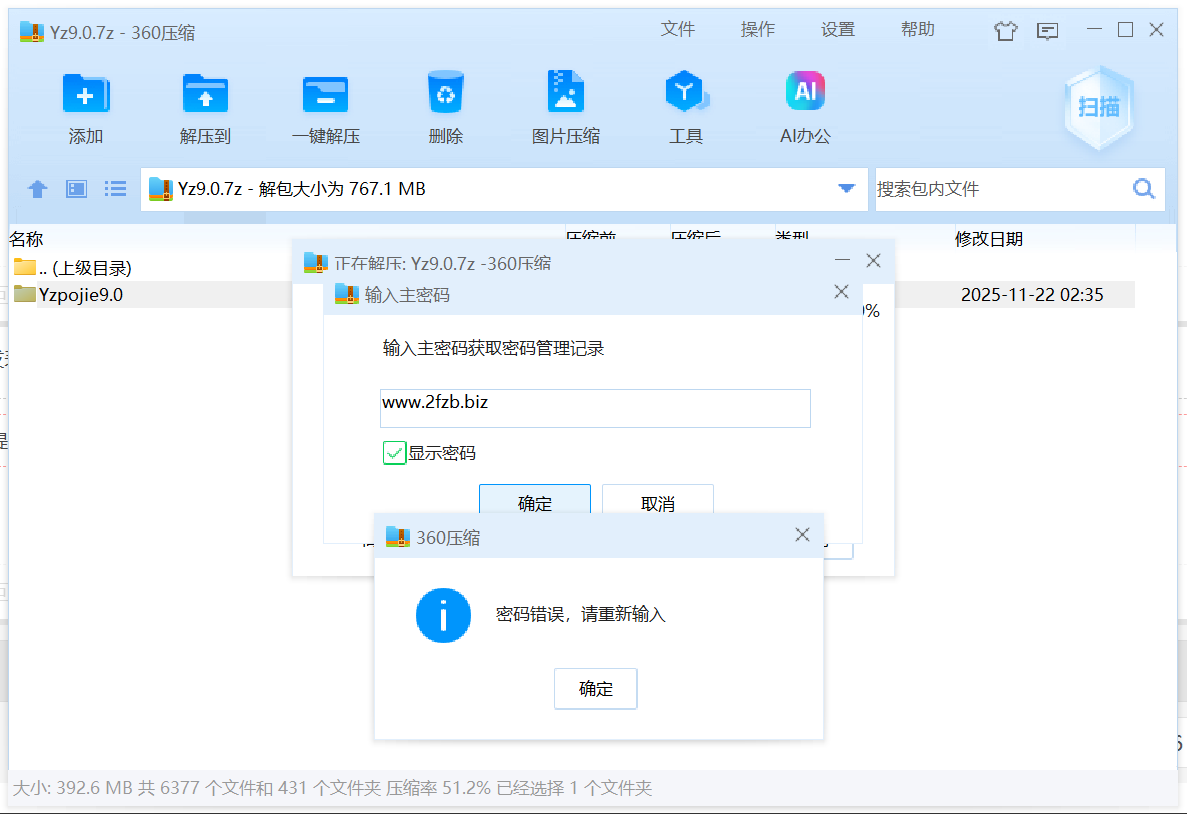Image resolution: width=1187 pixels, height=815 pixels.
Task: Open the 文件 menu
Action: (x=678, y=30)
